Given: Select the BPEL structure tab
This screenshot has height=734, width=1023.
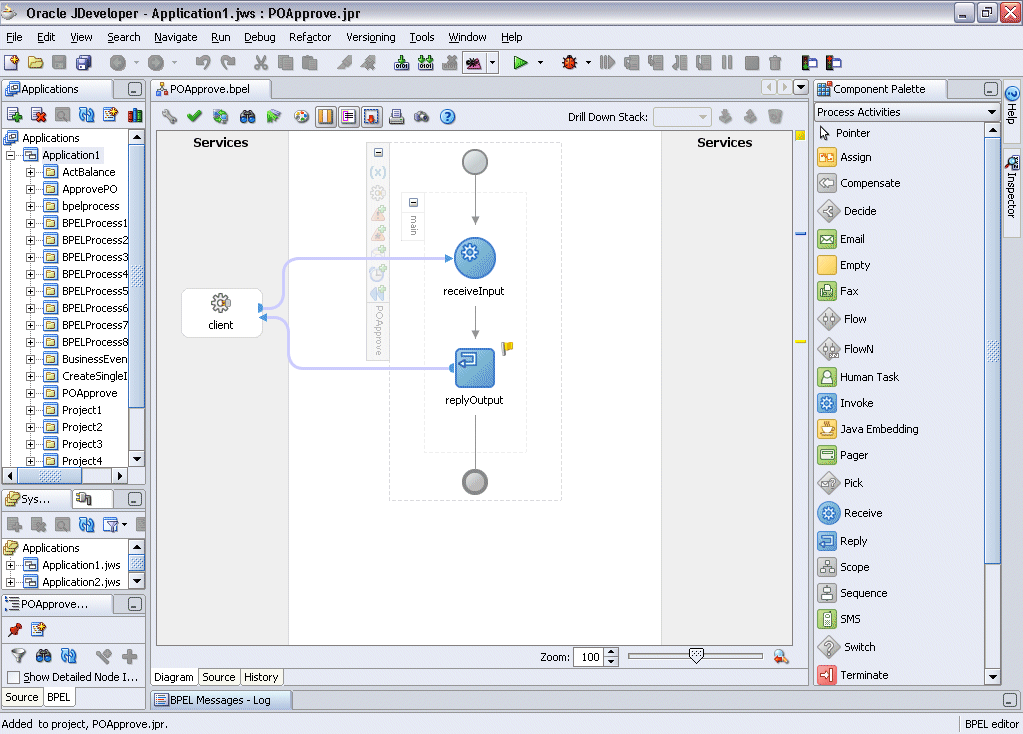Looking at the screenshot, I should click(x=59, y=697).
